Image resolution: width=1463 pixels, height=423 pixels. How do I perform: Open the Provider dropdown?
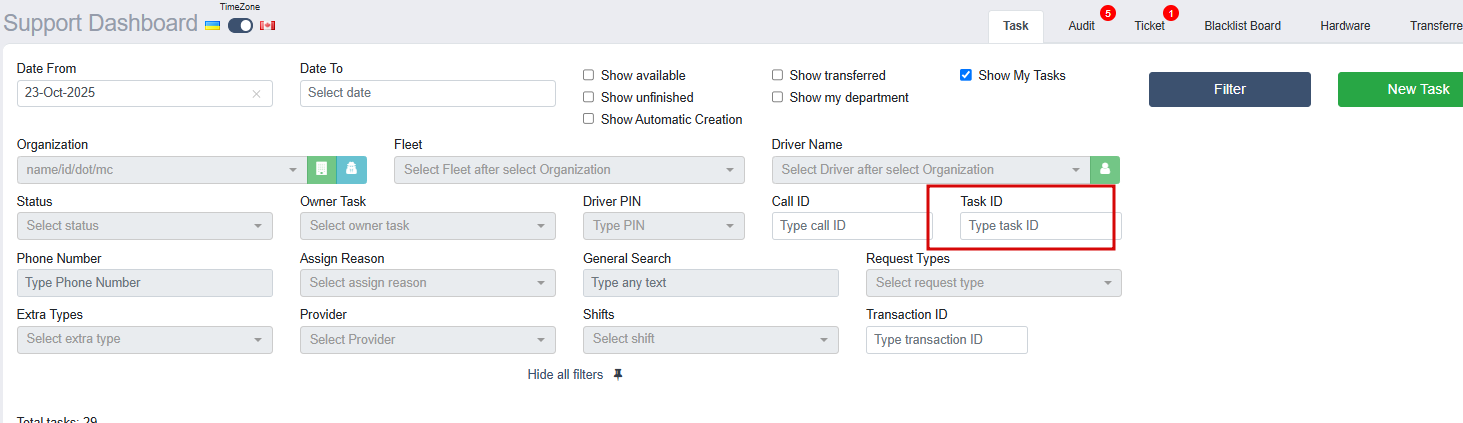[x=427, y=340]
